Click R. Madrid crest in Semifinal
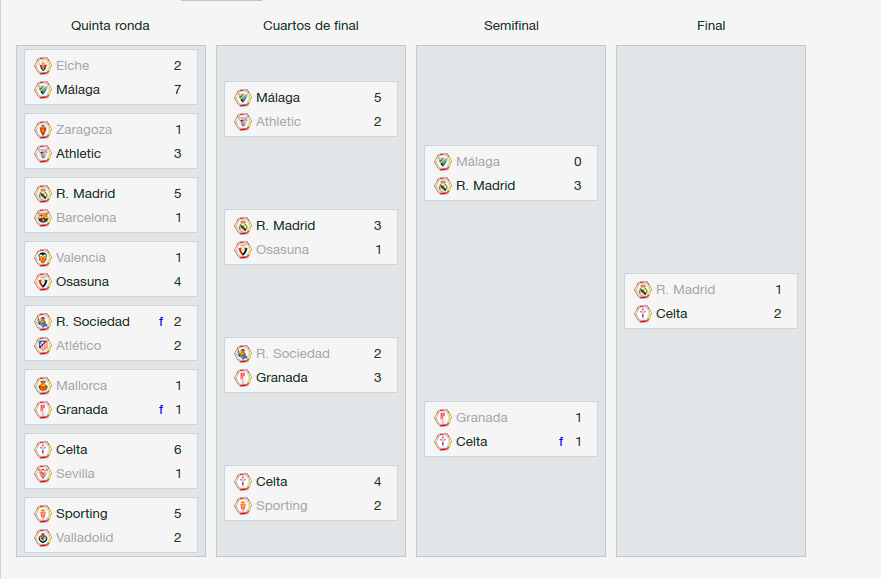 [x=443, y=185]
